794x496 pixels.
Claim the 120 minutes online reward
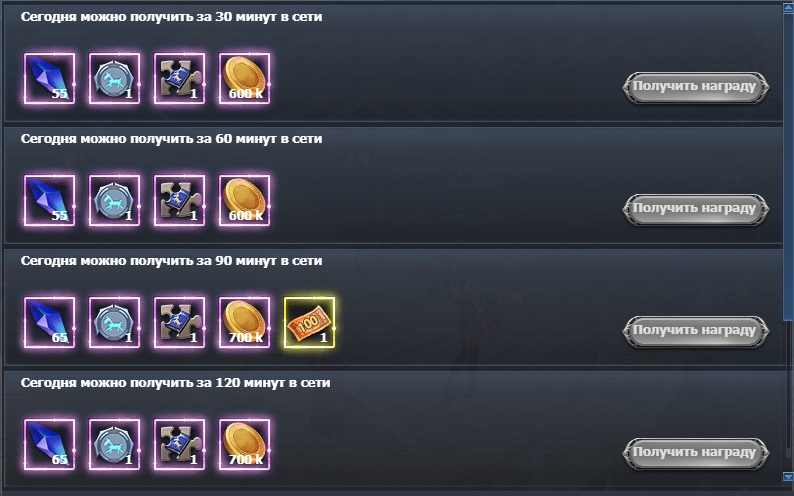(x=696, y=453)
